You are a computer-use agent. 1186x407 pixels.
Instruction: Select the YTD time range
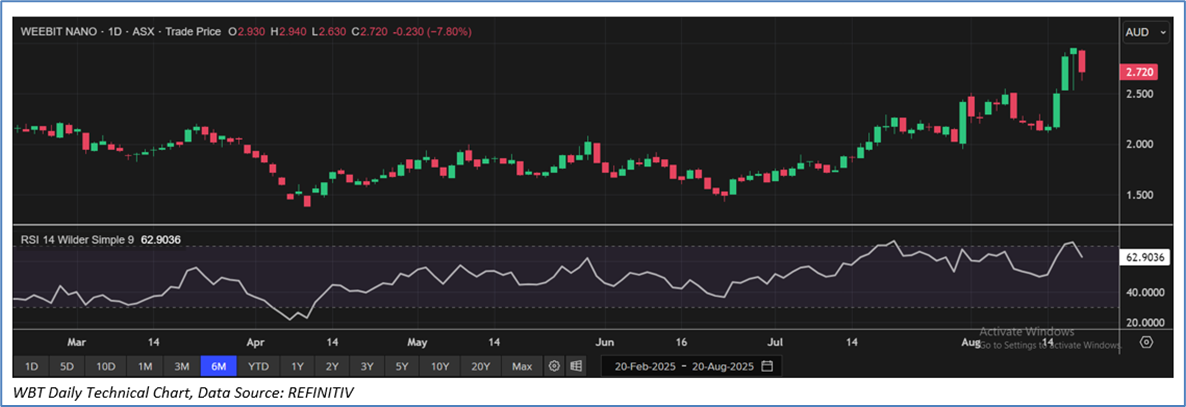pyautogui.click(x=258, y=366)
